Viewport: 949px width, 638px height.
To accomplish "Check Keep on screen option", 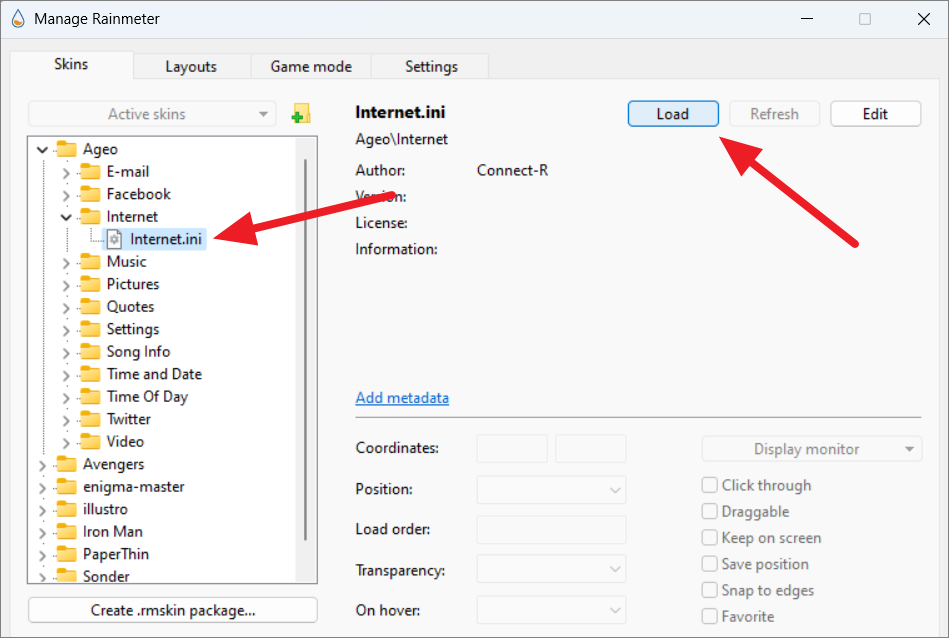I will [709, 538].
